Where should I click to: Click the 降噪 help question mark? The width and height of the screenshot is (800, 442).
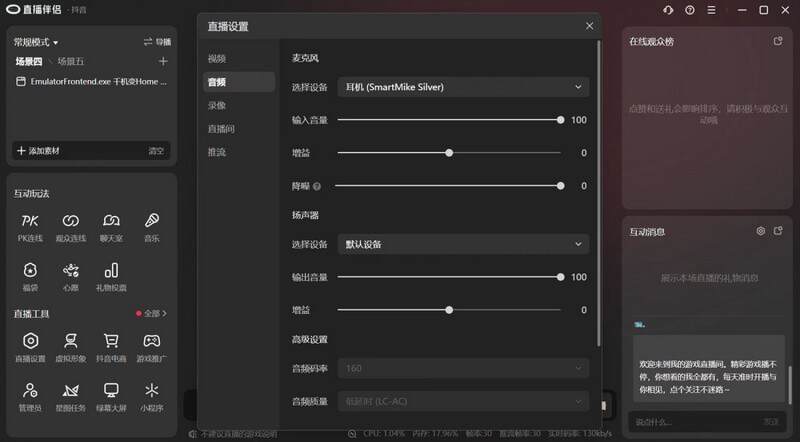(317, 186)
